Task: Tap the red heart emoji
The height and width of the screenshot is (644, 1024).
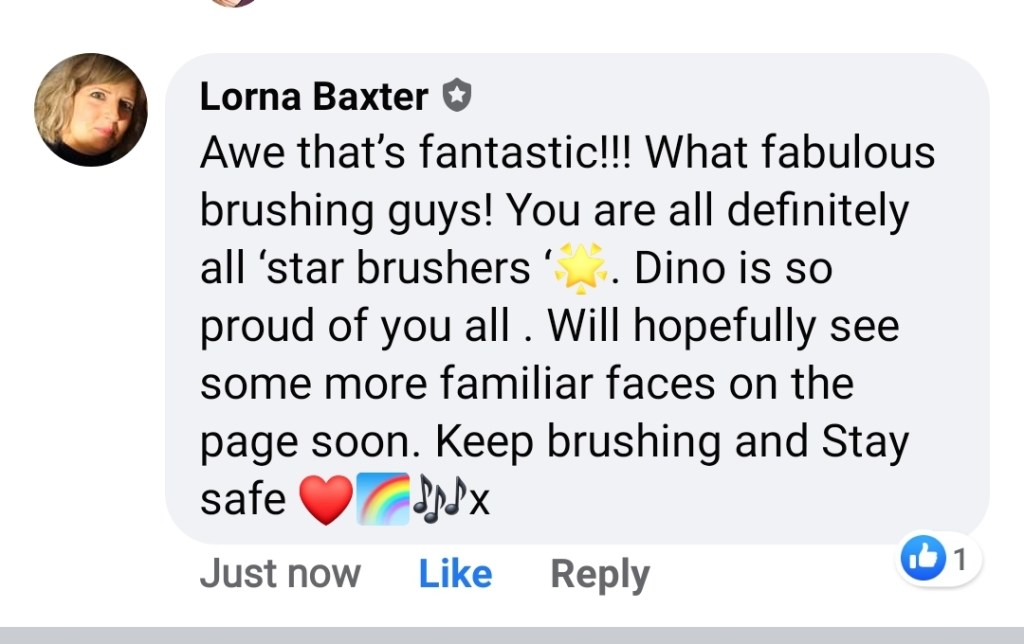Action: pyautogui.click(x=327, y=499)
